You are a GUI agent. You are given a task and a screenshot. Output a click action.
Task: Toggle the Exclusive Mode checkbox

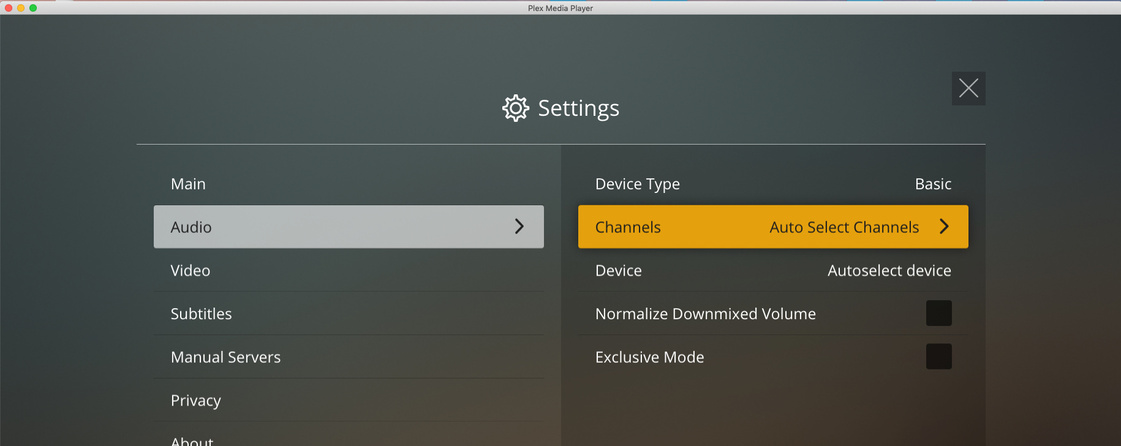pos(939,357)
